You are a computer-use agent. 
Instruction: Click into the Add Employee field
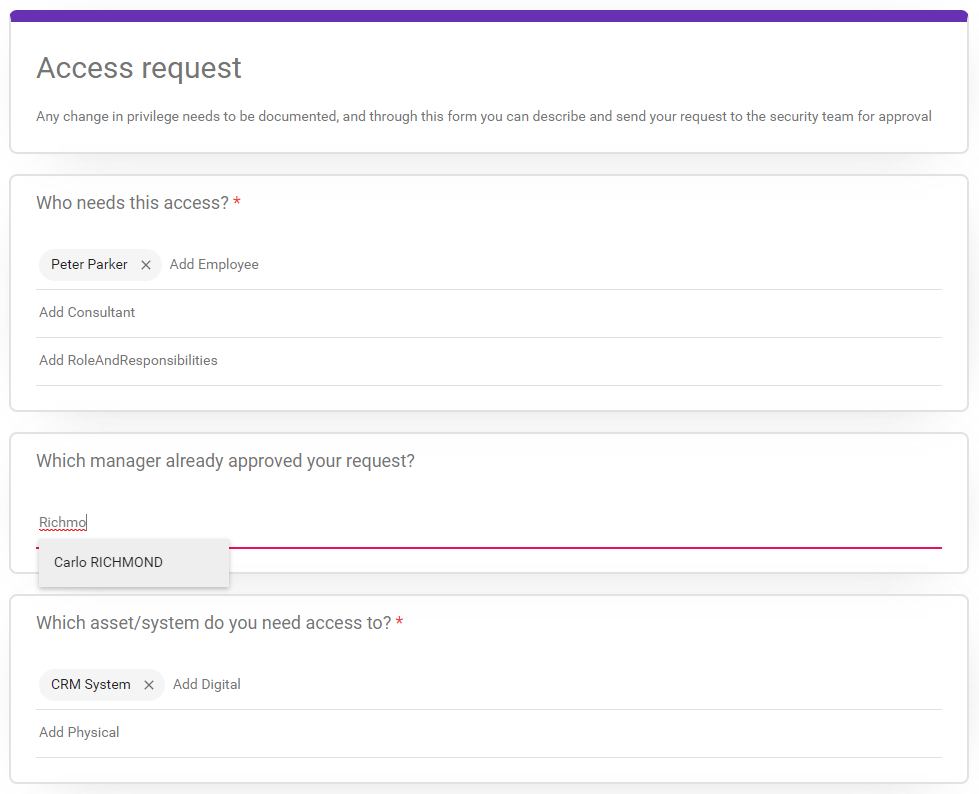click(x=554, y=265)
